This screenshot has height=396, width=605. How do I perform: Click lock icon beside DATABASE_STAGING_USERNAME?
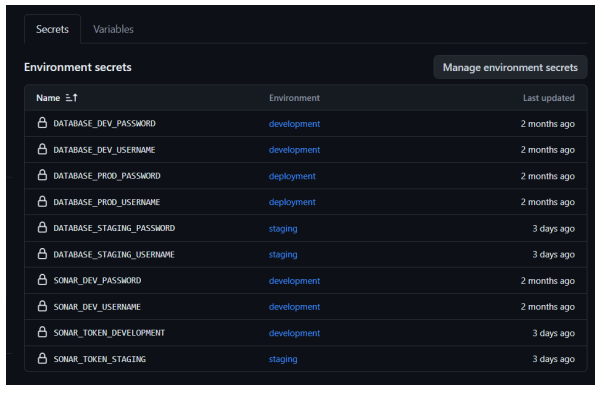pyautogui.click(x=42, y=254)
